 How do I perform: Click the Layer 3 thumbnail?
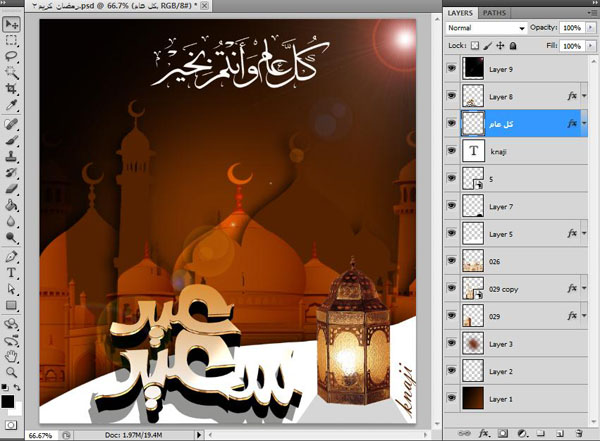pyautogui.click(x=473, y=343)
